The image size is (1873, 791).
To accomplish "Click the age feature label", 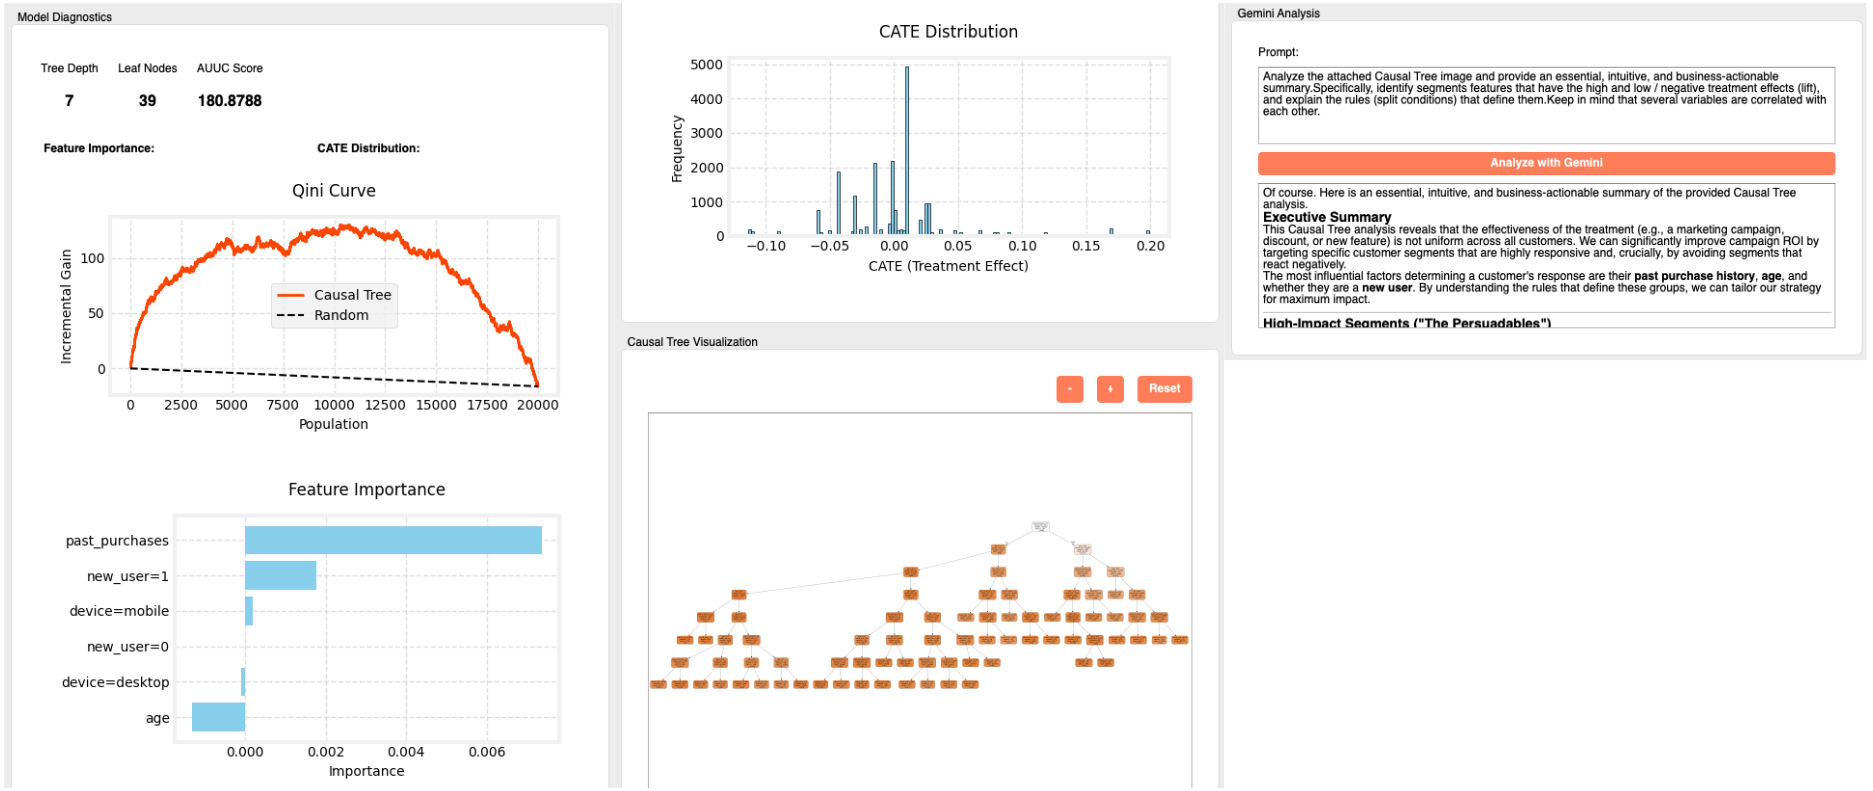I will 157,718.
